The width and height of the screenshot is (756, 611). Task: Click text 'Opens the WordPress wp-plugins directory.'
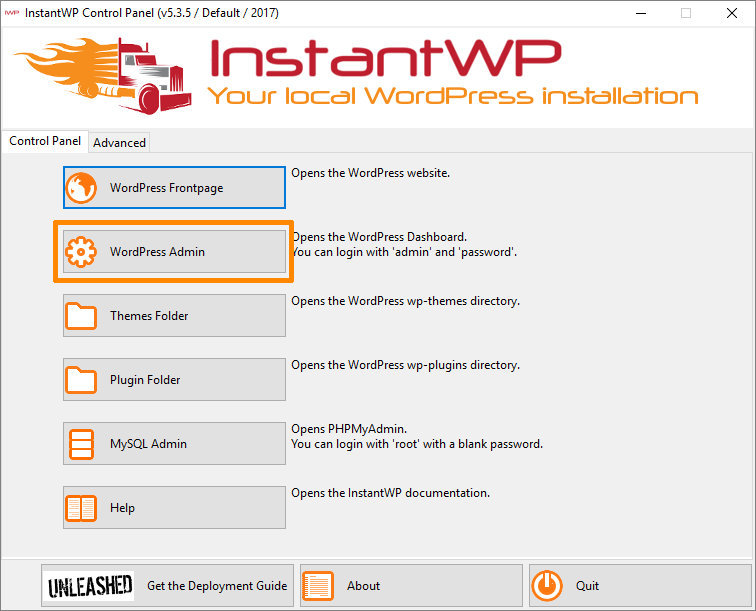(x=405, y=366)
